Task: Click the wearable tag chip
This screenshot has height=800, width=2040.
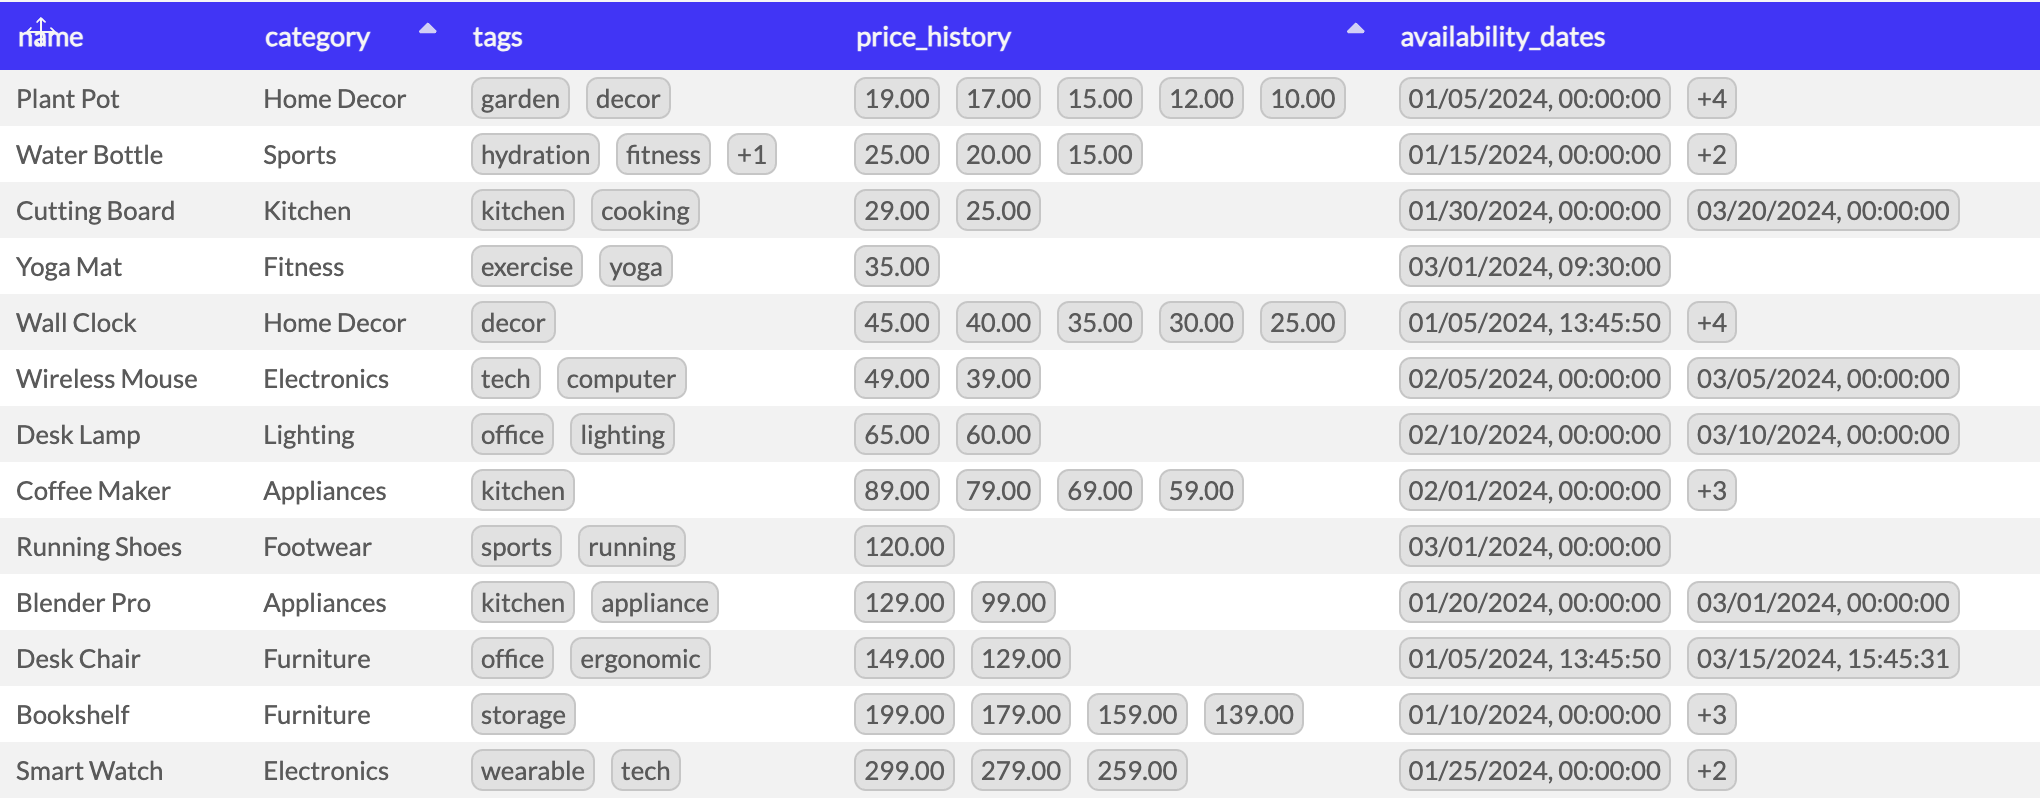Action: point(532,771)
